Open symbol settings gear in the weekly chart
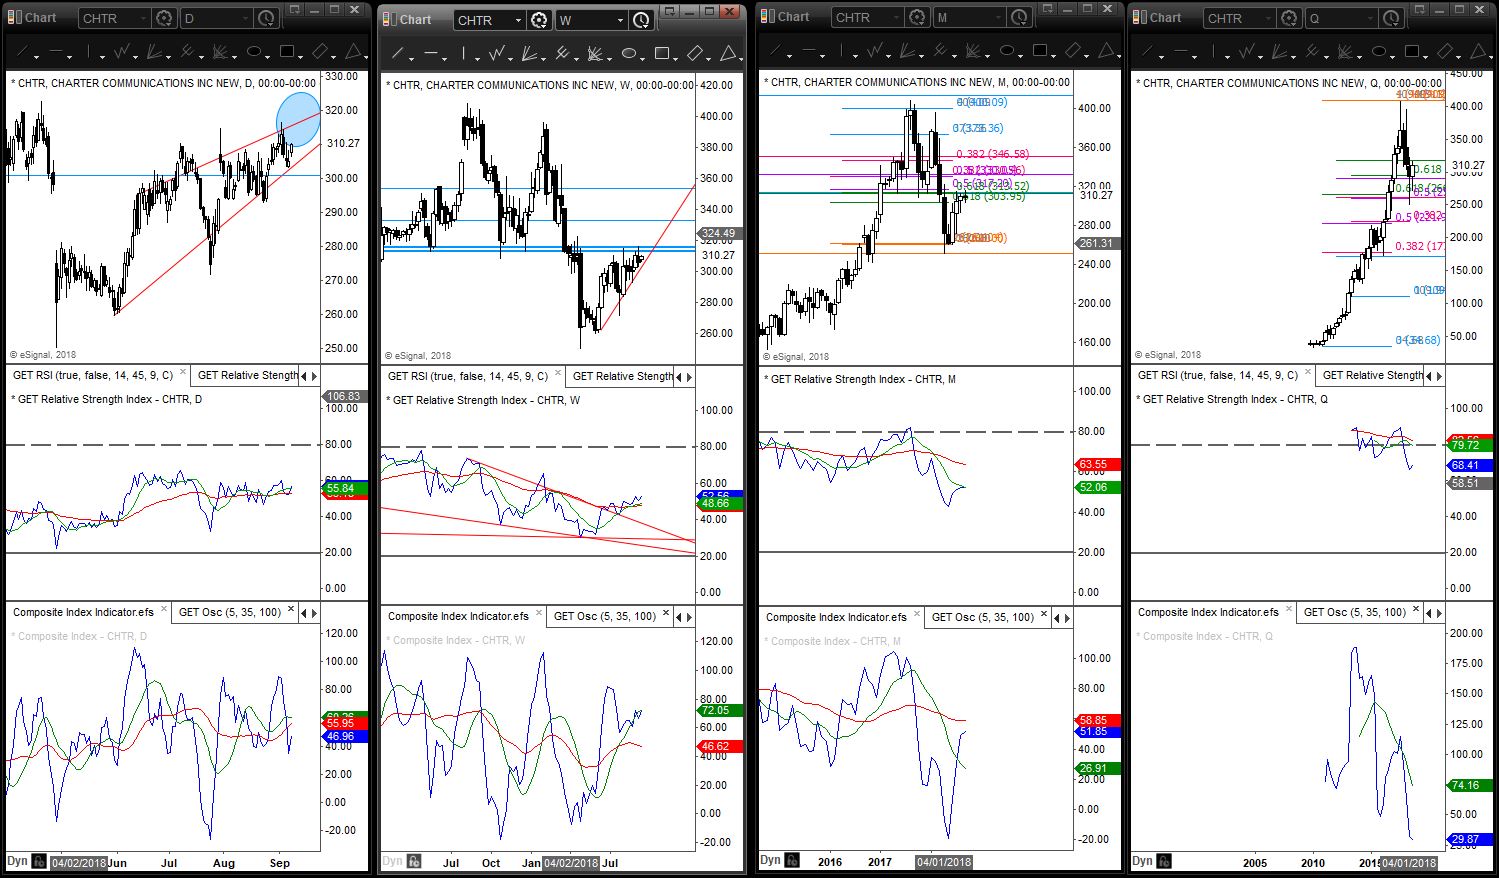This screenshot has width=1499, height=878. (x=539, y=20)
